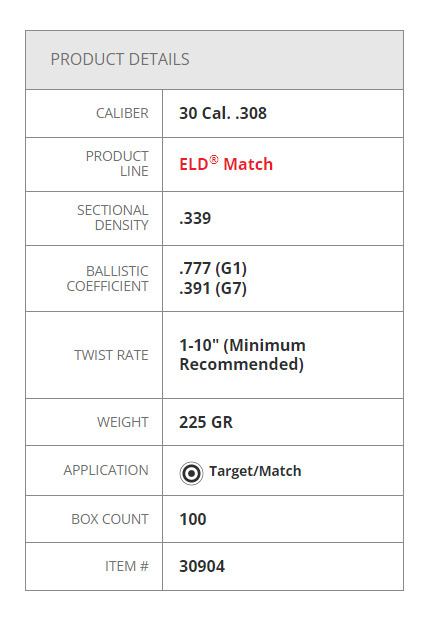Select the box count value 100

[x=193, y=519]
